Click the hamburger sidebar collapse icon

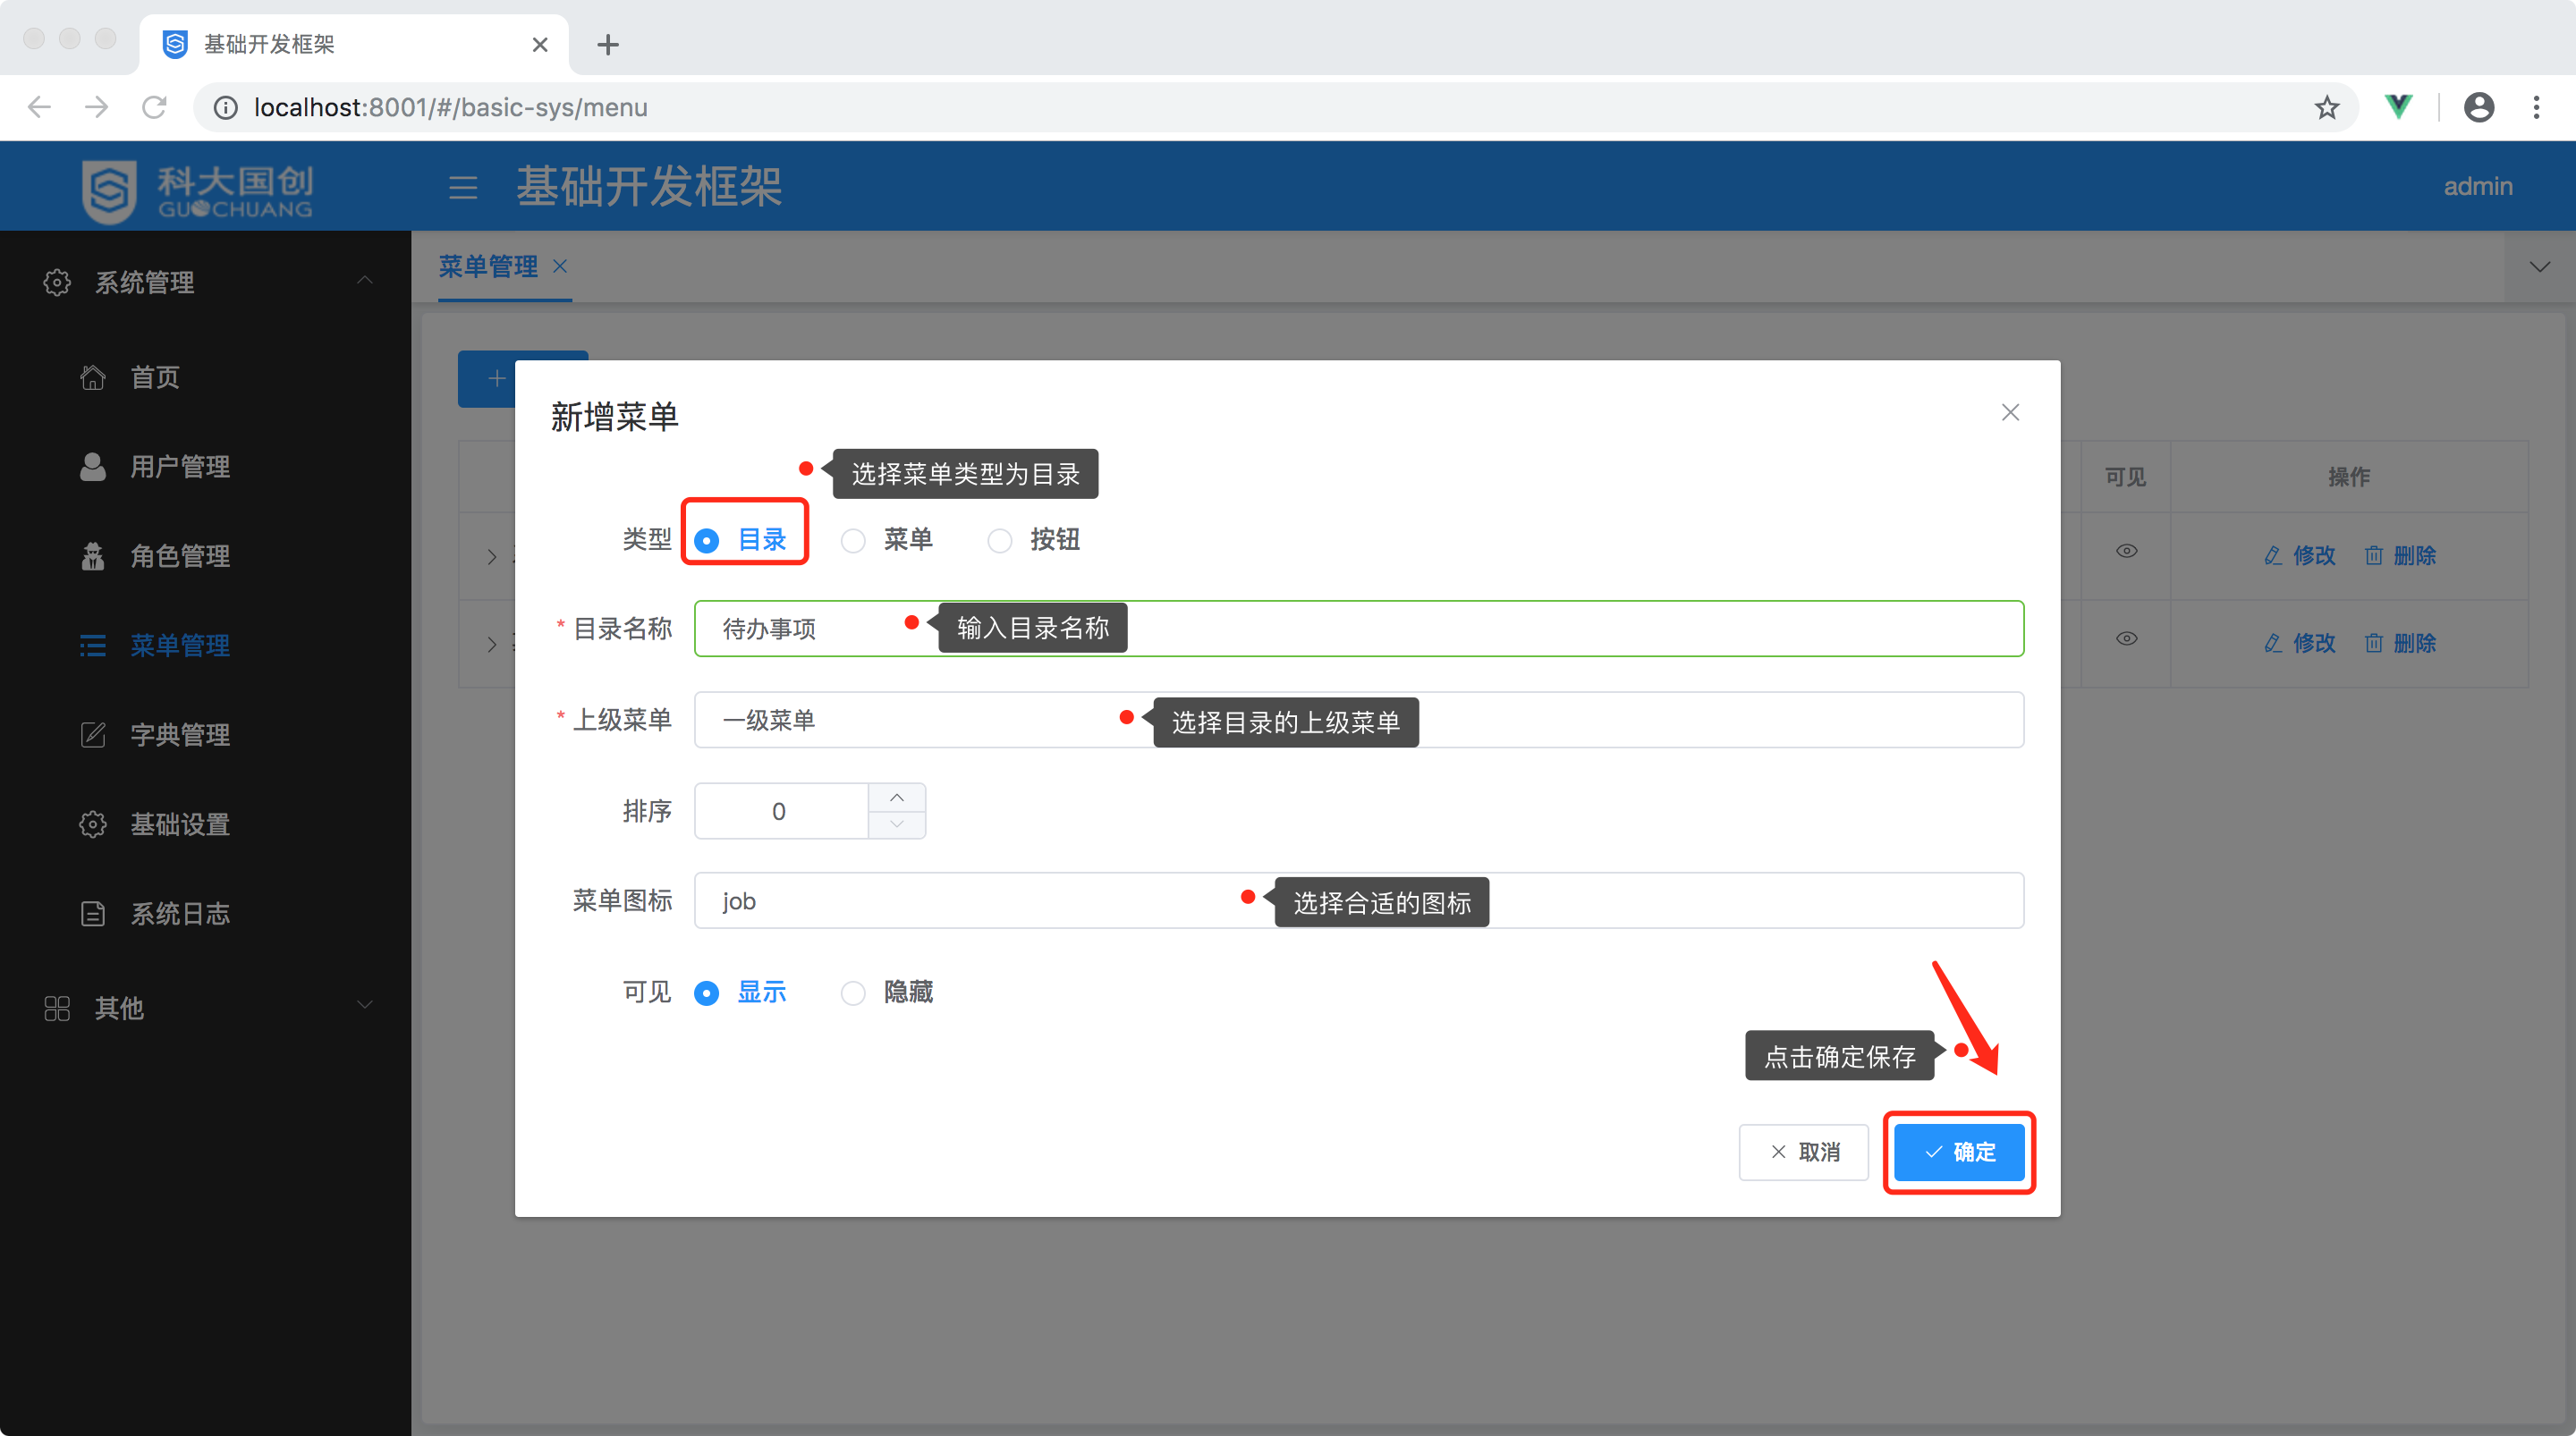tap(462, 187)
